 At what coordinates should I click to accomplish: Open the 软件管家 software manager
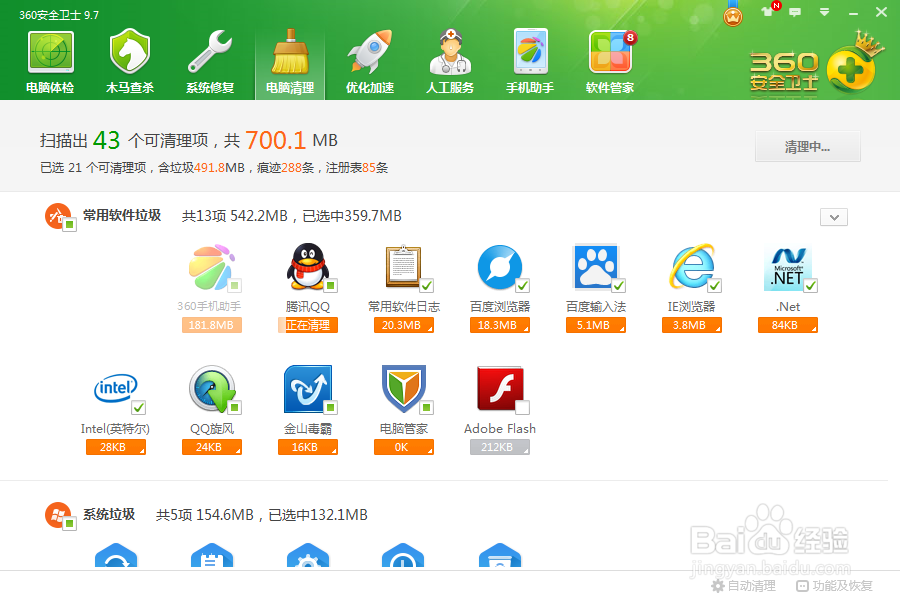tap(610, 60)
